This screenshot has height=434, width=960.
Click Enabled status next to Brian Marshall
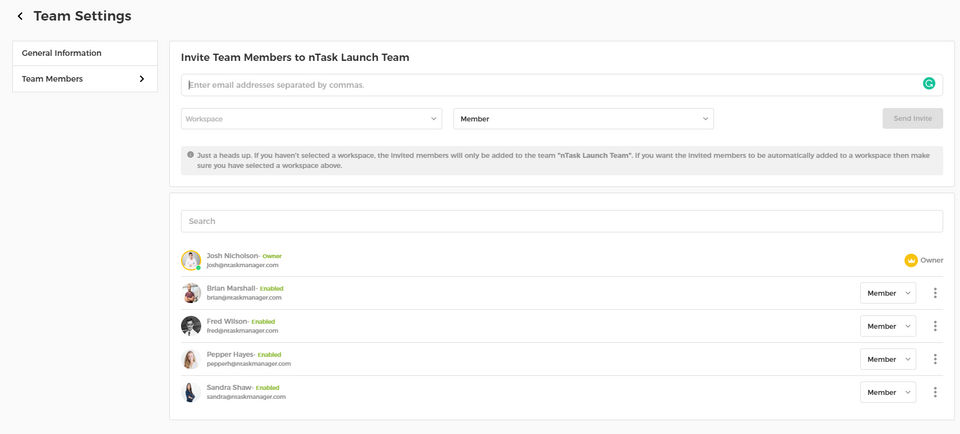271,288
